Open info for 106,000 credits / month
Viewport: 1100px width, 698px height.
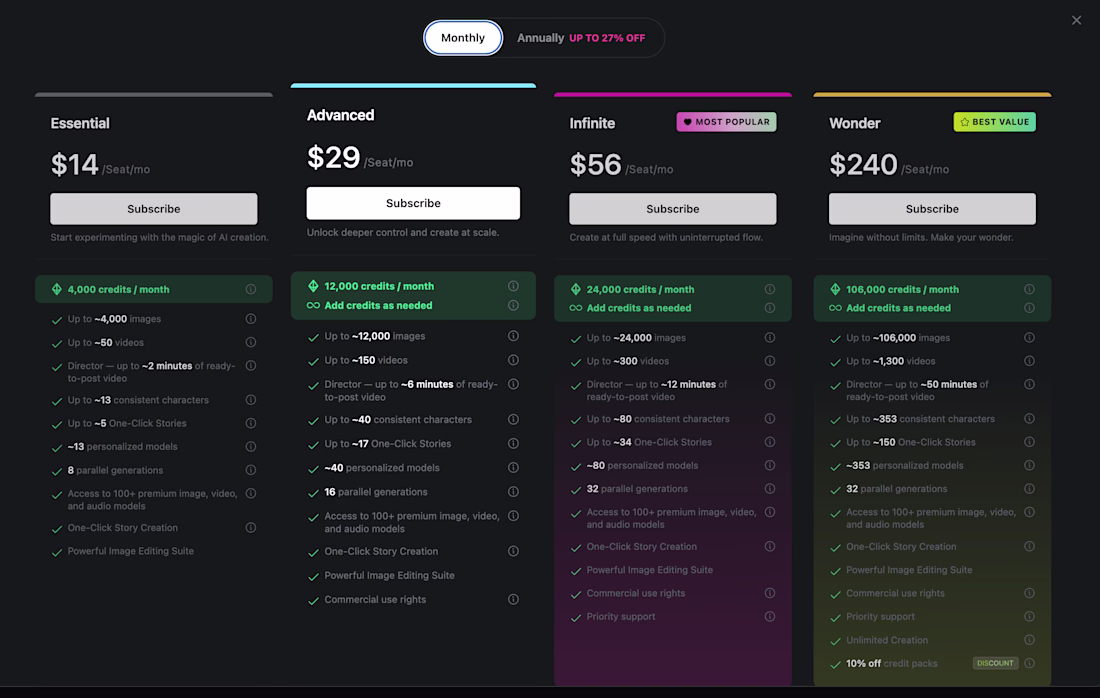pyautogui.click(x=1029, y=289)
